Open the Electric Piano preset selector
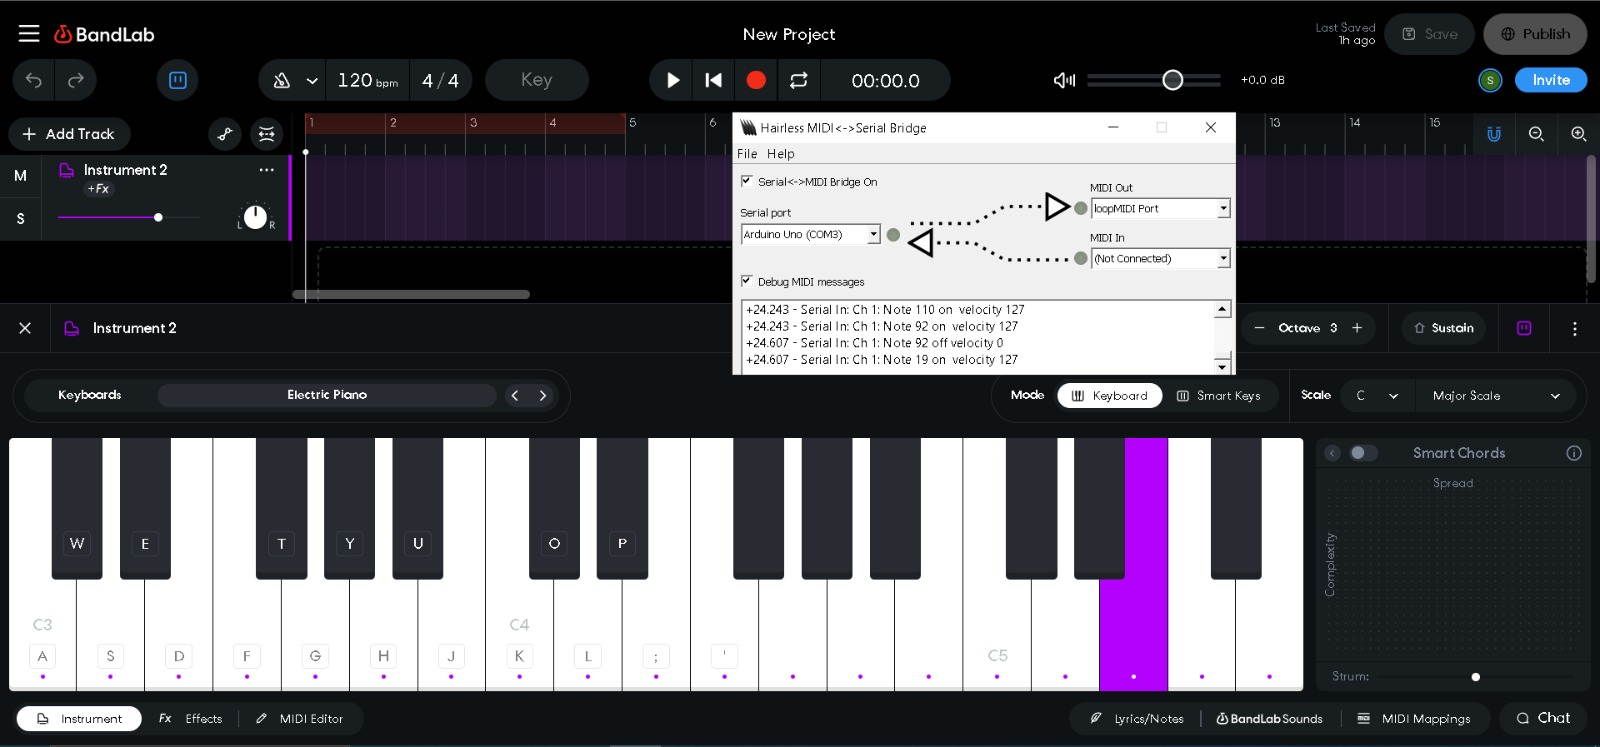1600x747 pixels. pyautogui.click(x=327, y=395)
